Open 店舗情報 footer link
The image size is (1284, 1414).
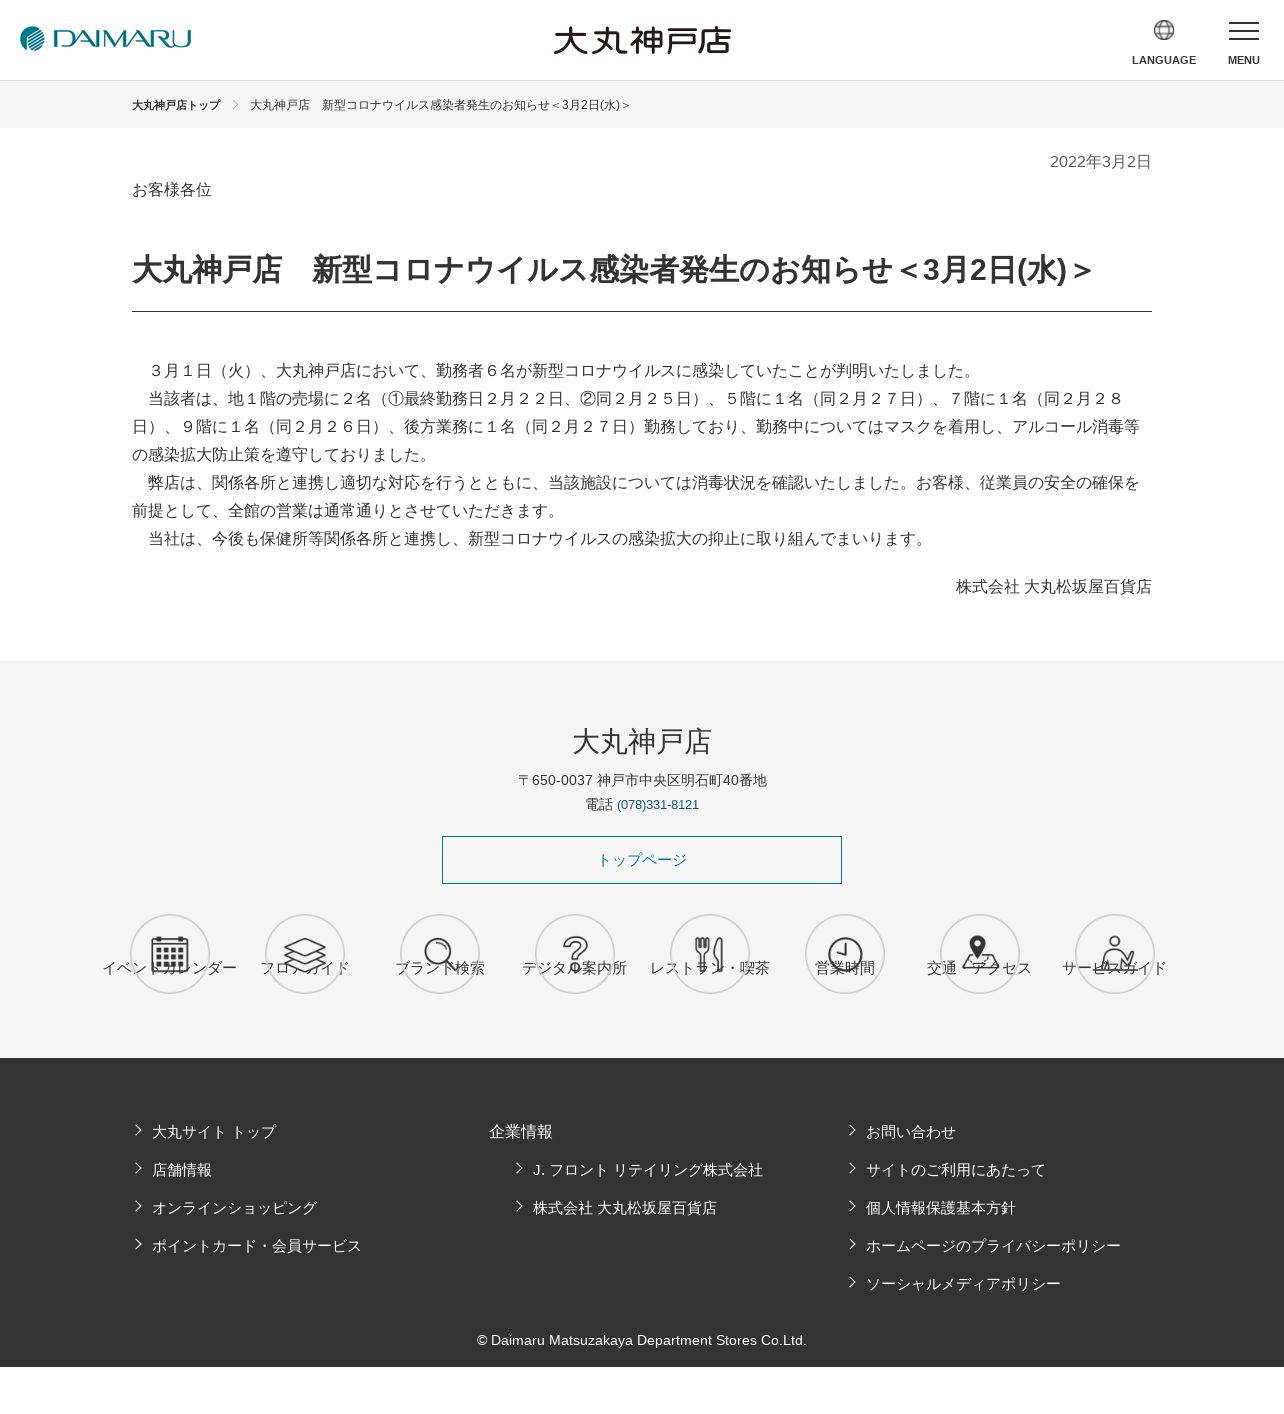(182, 1170)
